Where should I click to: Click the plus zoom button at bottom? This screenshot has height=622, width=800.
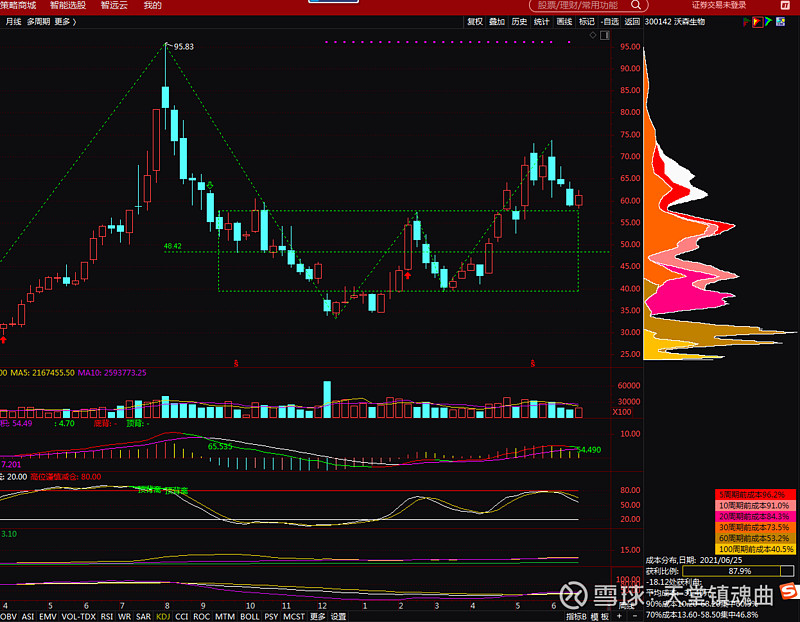[x=619, y=616]
